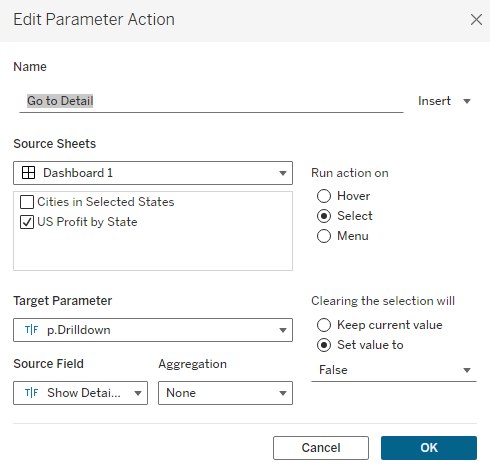Select the Hover radio button
The height and width of the screenshot is (475, 490).
[x=324, y=196]
